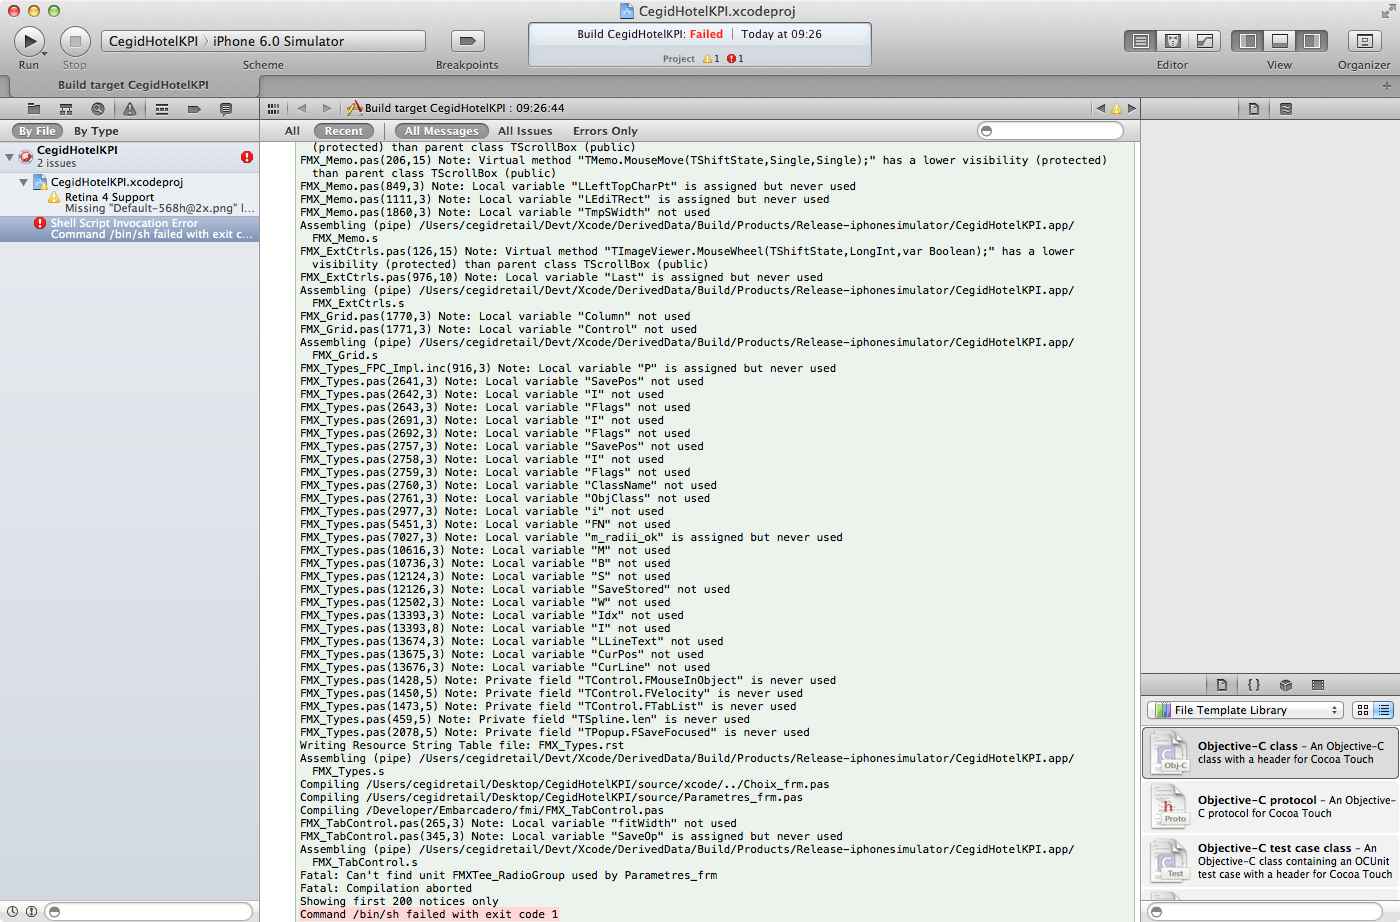Screen dimensions: 1400x922
Task: Show the File inspector
Action: point(1253,108)
